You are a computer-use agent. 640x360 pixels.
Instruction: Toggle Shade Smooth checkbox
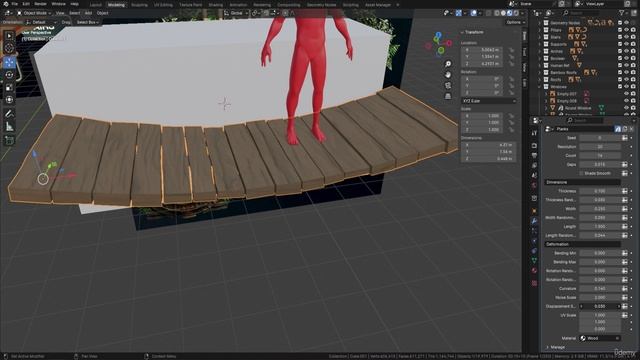[581, 173]
